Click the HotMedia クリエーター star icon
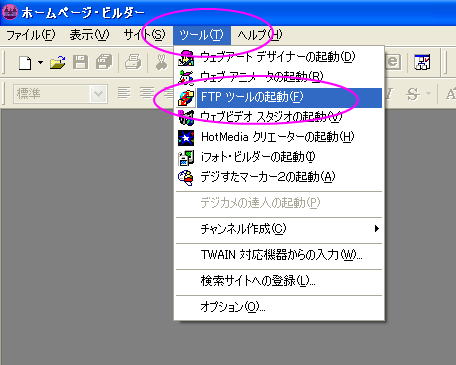Image resolution: width=456 pixels, height=365 pixels. pos(186,138)
